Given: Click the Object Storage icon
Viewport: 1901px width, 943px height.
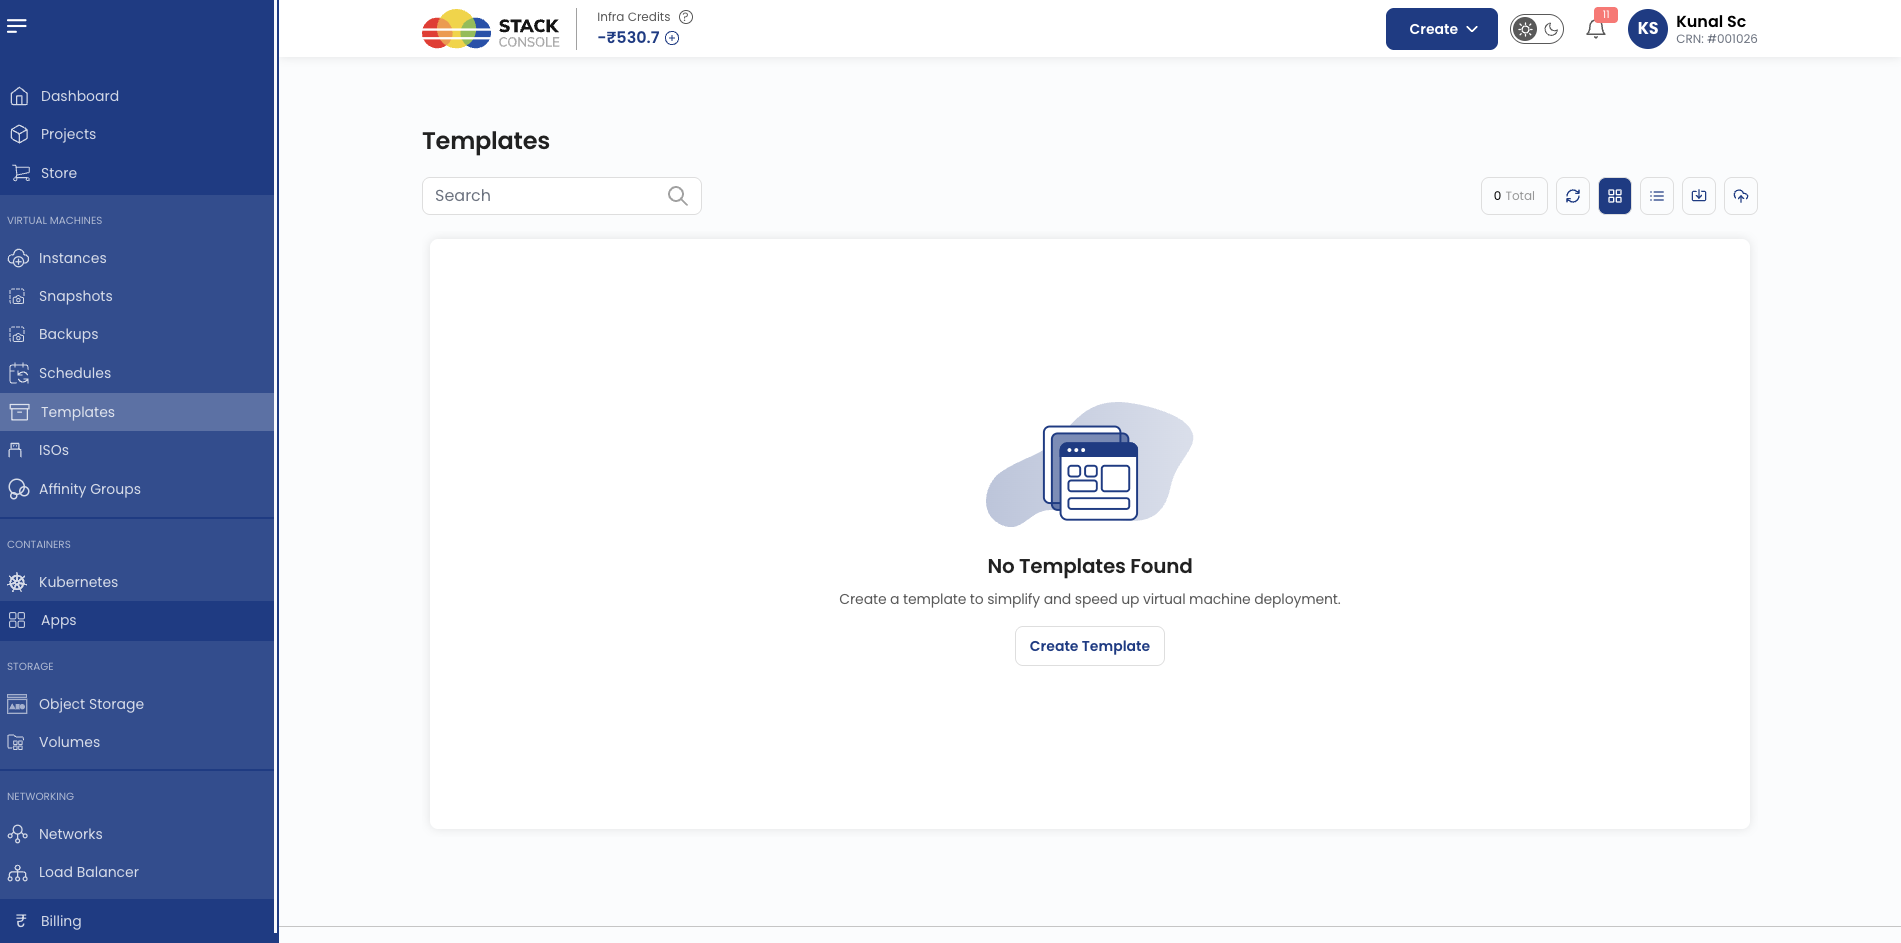Looking at the screenshot, I should point(17,704).
